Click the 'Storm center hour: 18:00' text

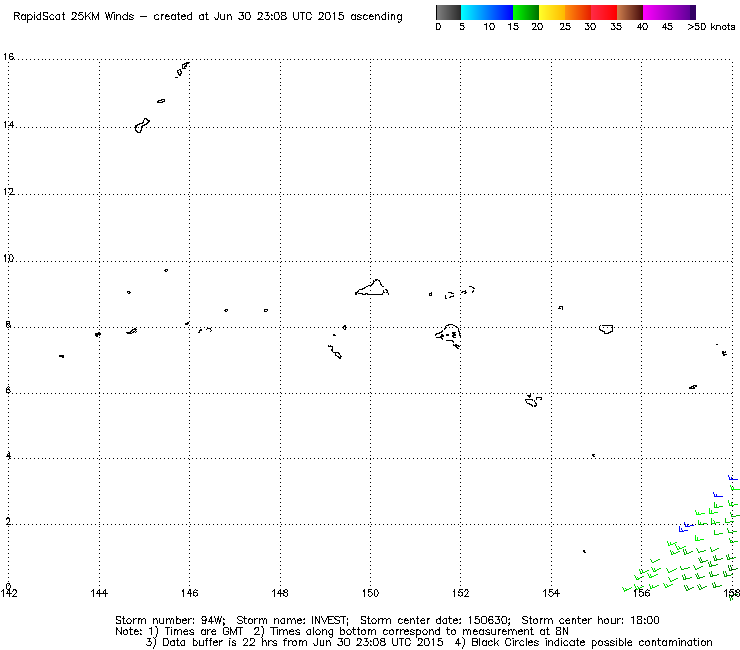tap(590, 620)
